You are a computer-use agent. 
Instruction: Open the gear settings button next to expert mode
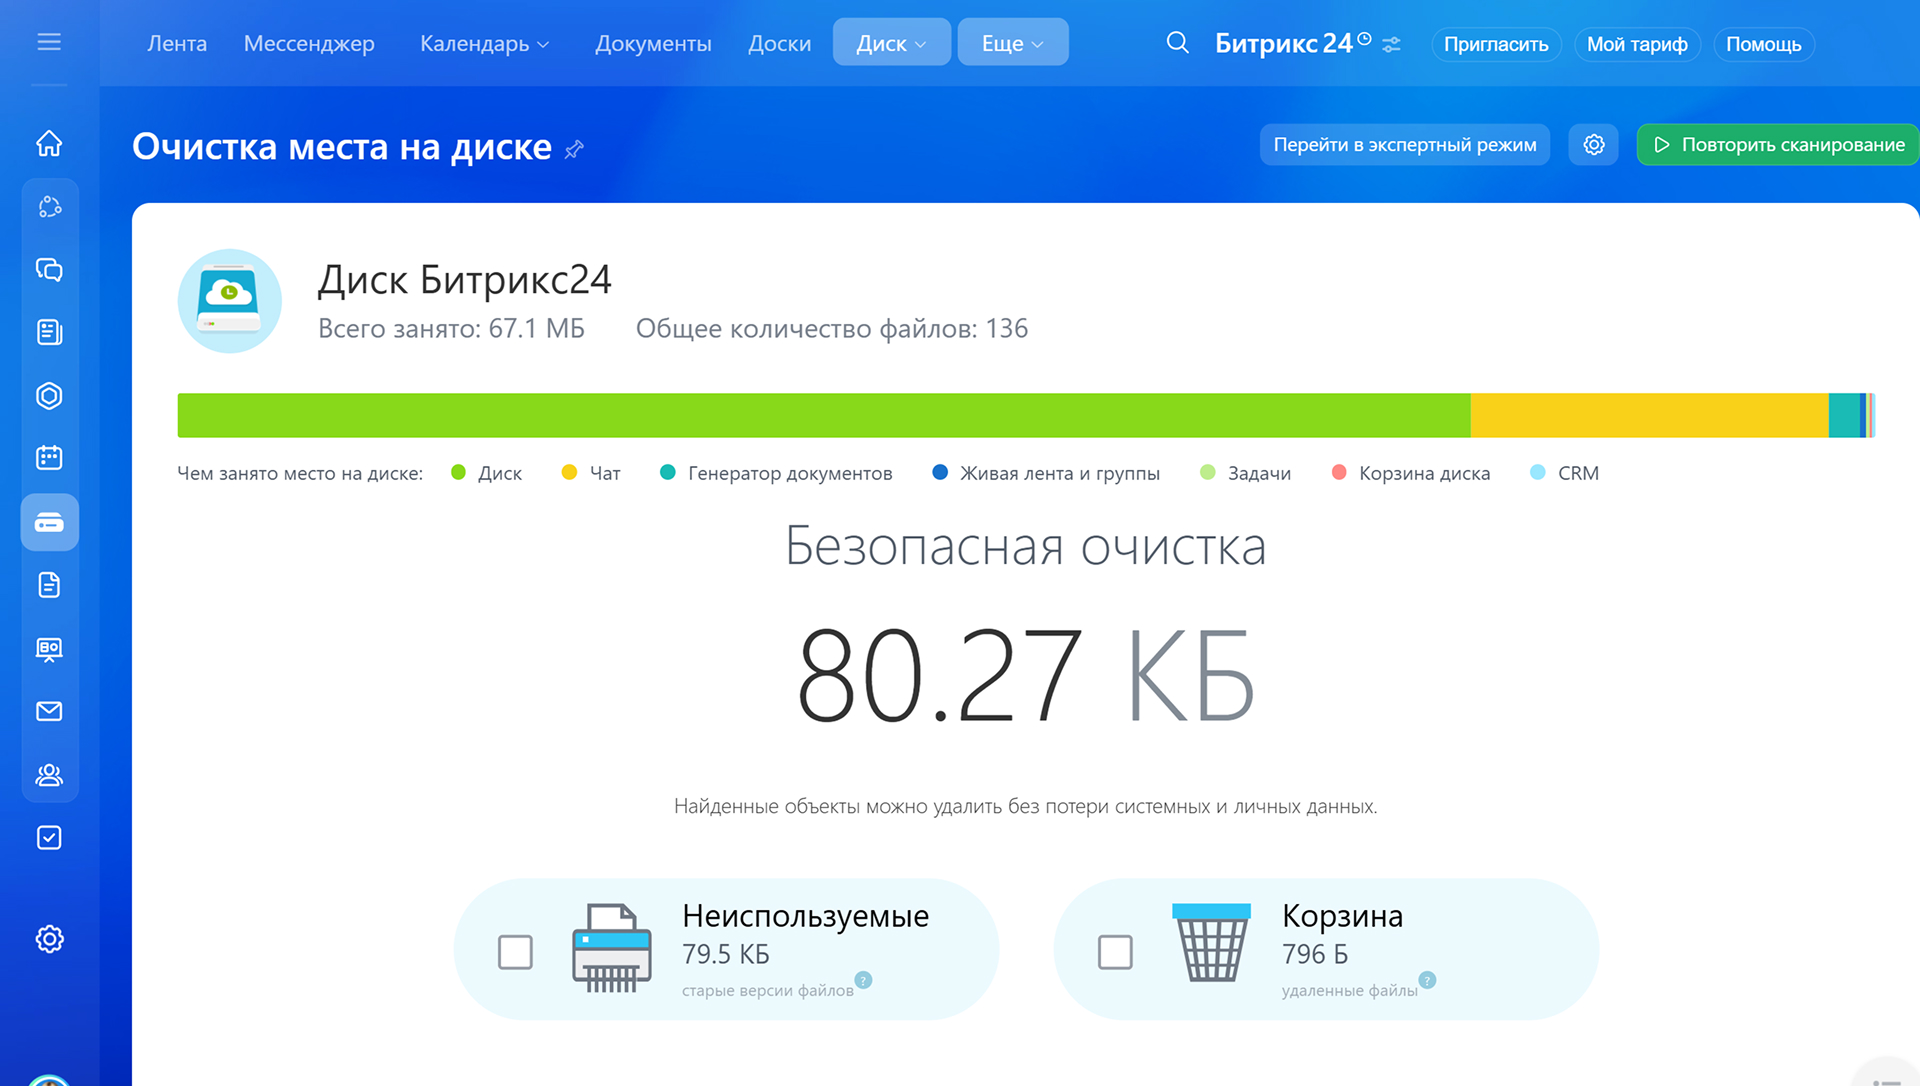1593,145
